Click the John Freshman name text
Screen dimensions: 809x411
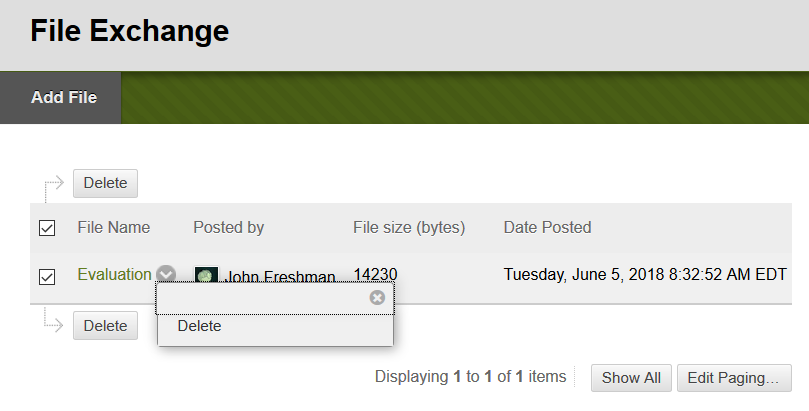coord(280,277)
